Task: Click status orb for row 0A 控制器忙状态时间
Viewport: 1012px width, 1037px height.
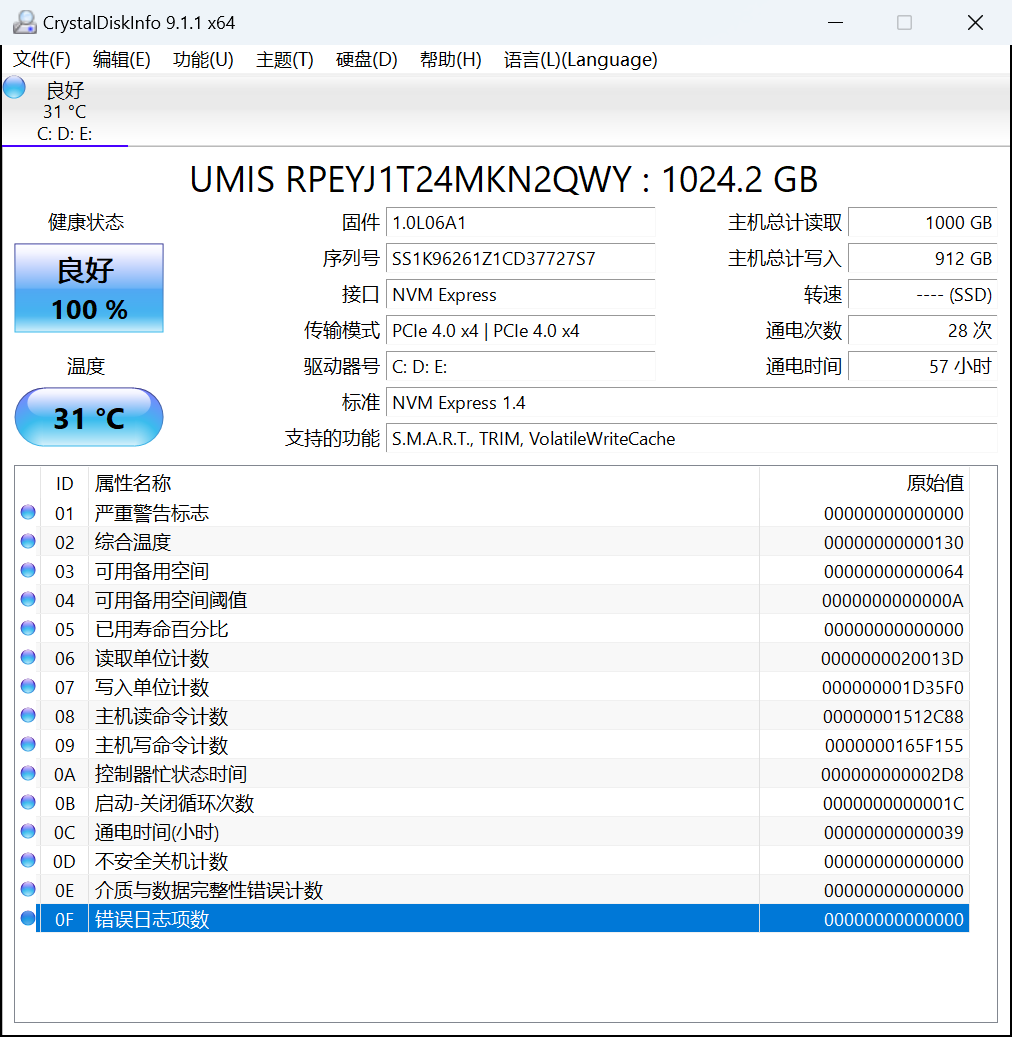Action: pos(28,773)
